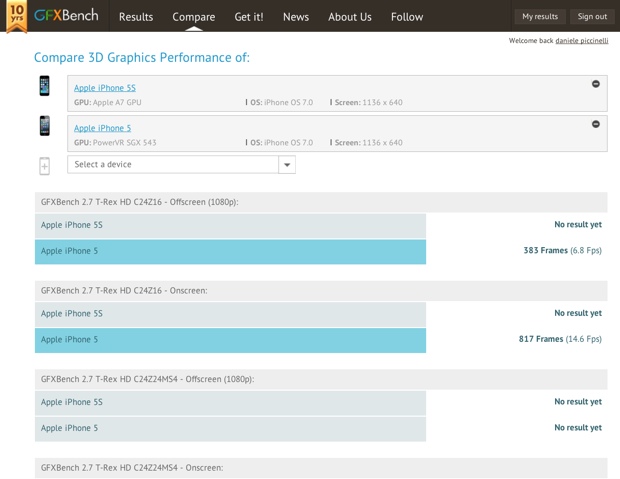The height and width of the screenshot is (479, 620).
Task: Click T-Rex HD C24Z24MS4 Offscreen (1080p) header
Action: pos(321,379)
